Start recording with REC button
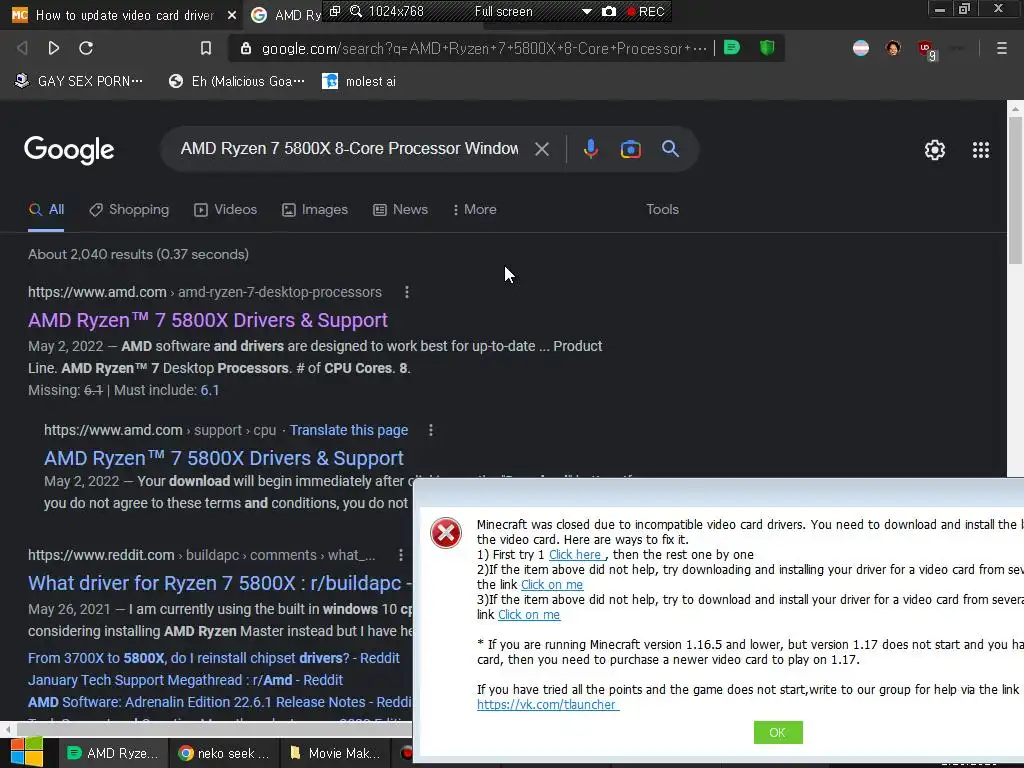Image resolution: width=1024 pixels, height=768 pixels. [645, 11]
